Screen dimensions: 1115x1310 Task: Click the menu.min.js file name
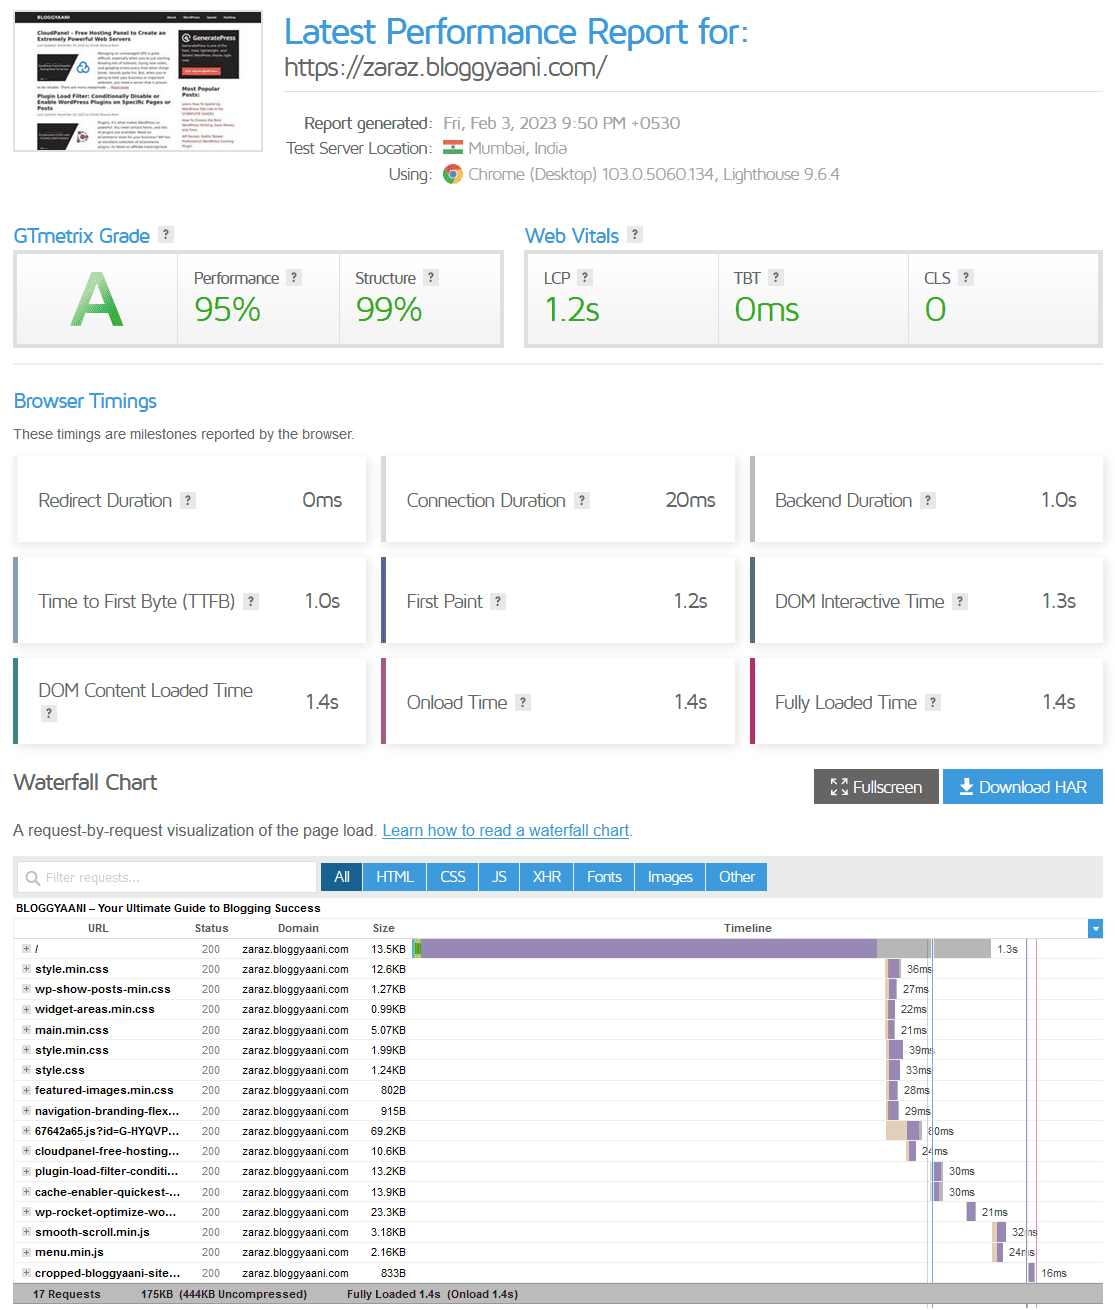[69, 1252]
